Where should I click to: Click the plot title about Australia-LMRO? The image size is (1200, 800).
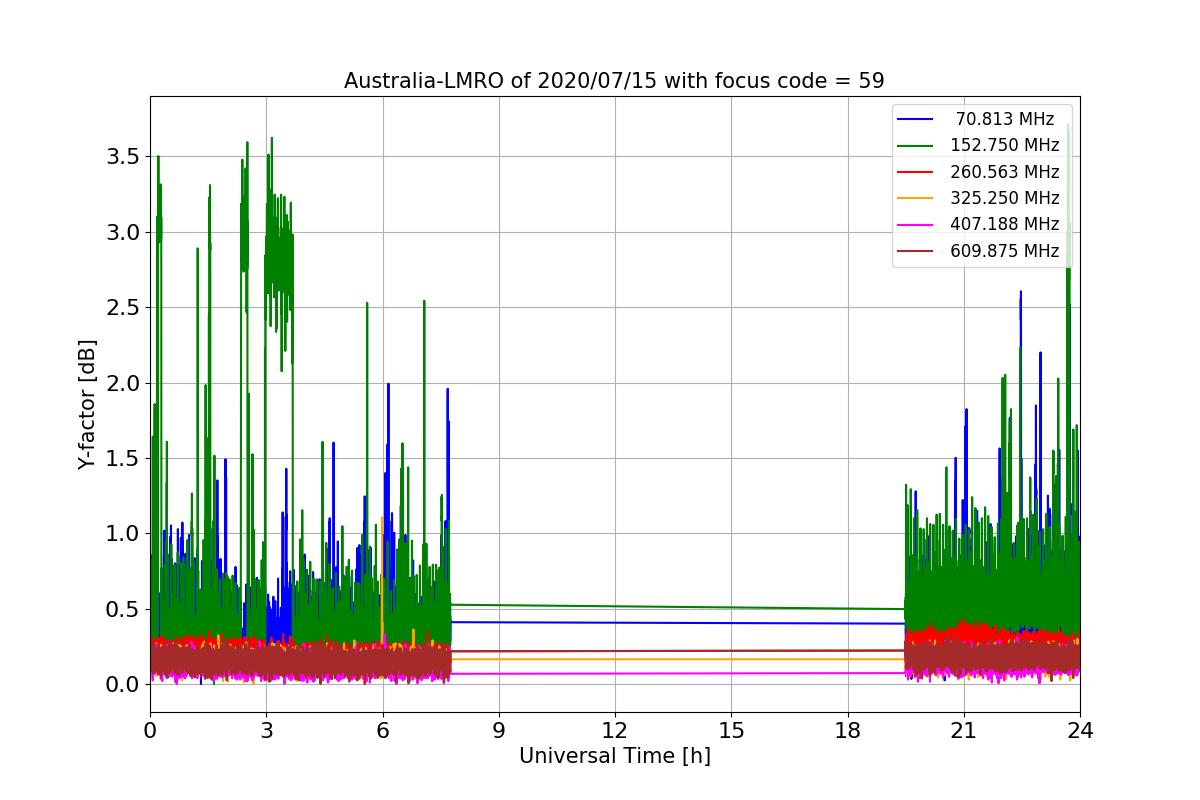[x=614, y=81]
